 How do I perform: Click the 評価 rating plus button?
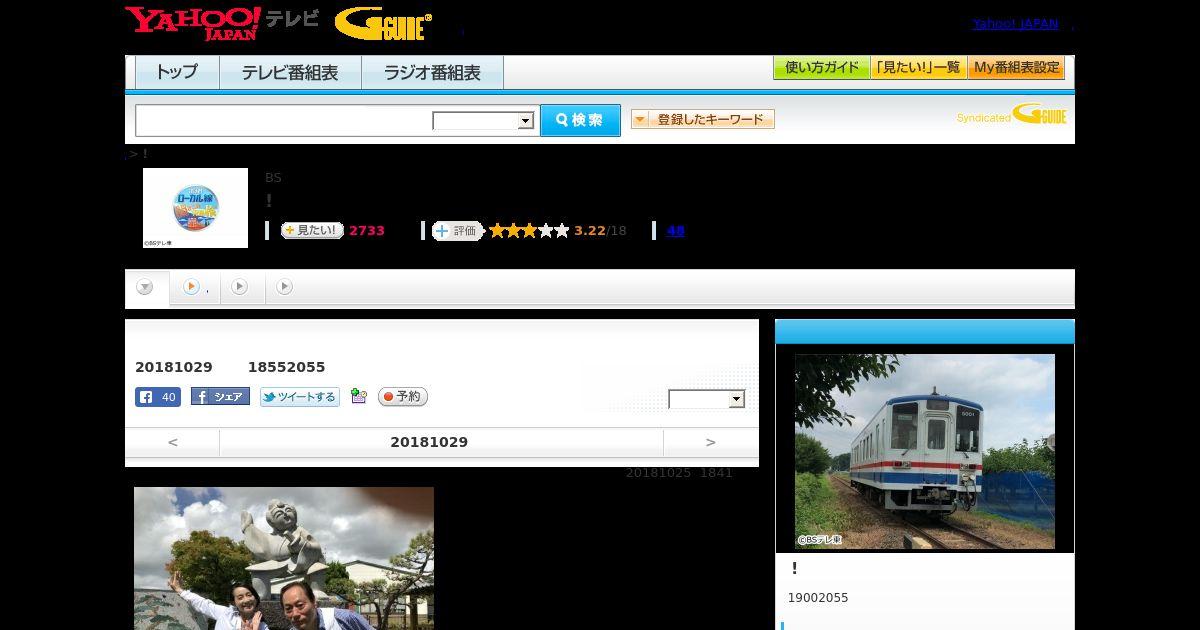(458, 231)
